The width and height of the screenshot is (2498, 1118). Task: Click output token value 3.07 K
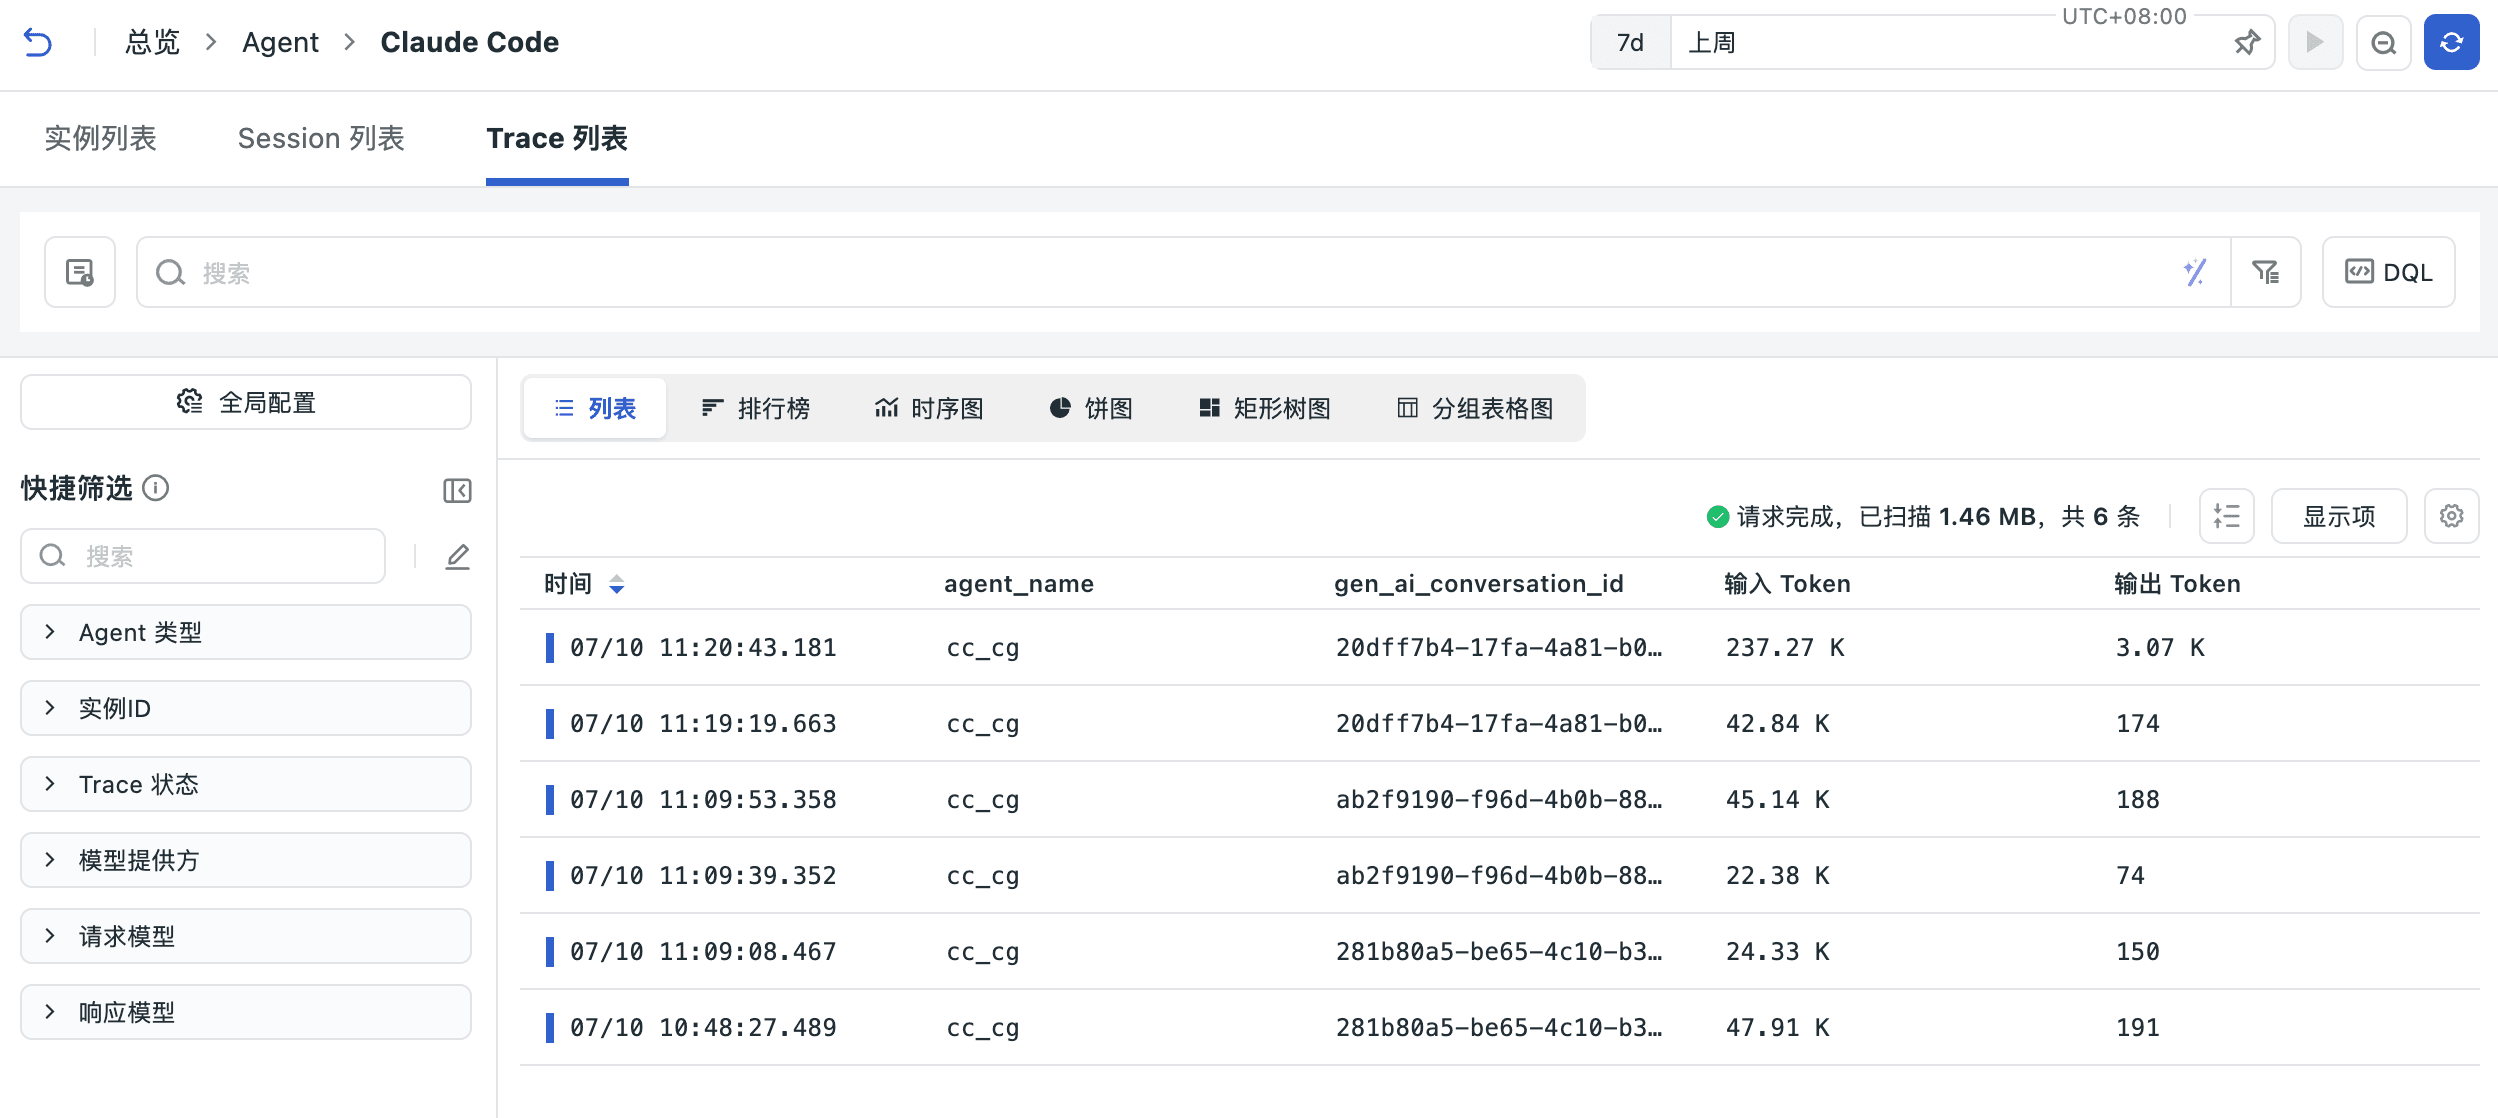(x=2160, y=648)
